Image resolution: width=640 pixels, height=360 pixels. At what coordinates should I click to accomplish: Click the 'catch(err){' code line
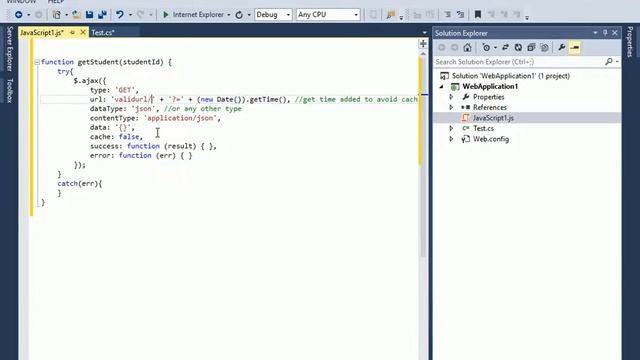pos(80,184)
